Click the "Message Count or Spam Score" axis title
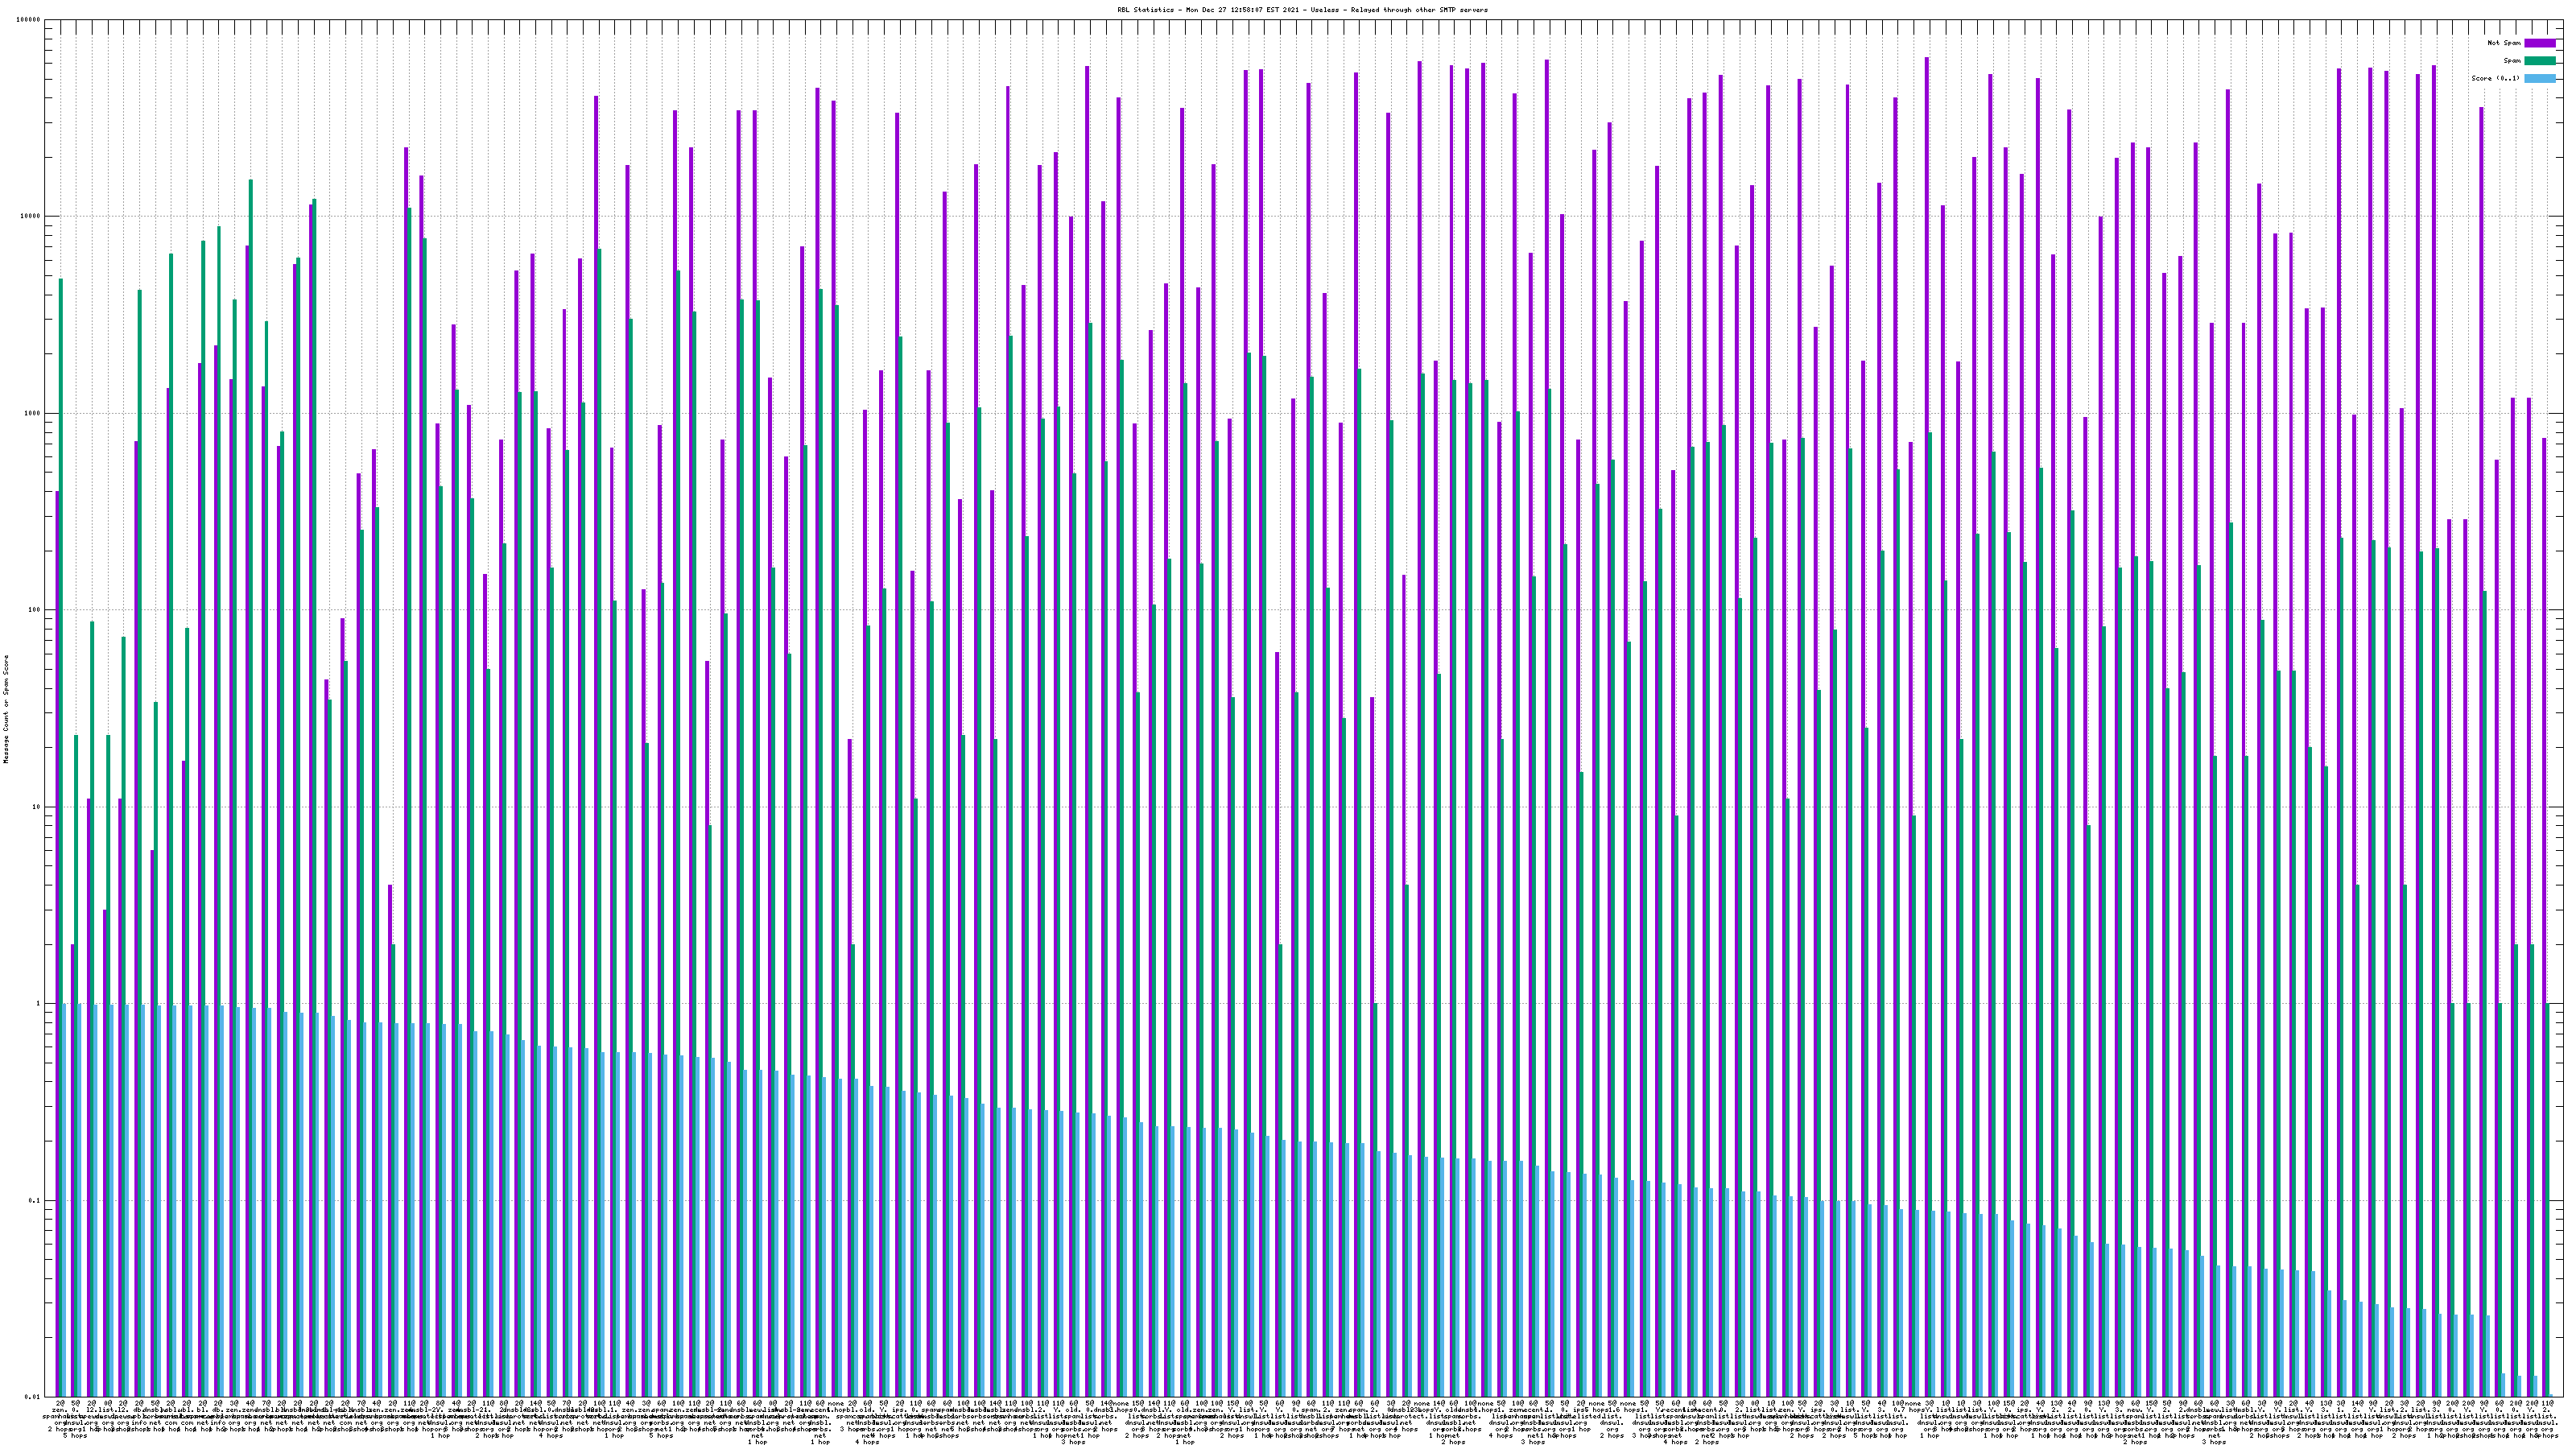2576x1449 pixels. point(6,709)
